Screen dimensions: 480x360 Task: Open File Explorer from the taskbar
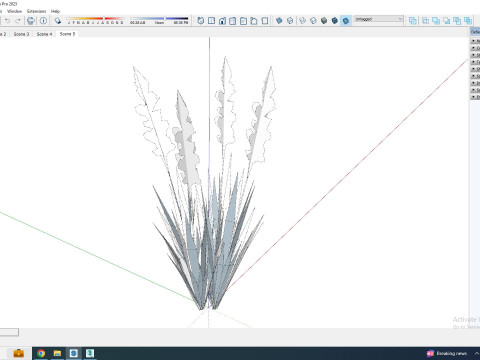57,353
